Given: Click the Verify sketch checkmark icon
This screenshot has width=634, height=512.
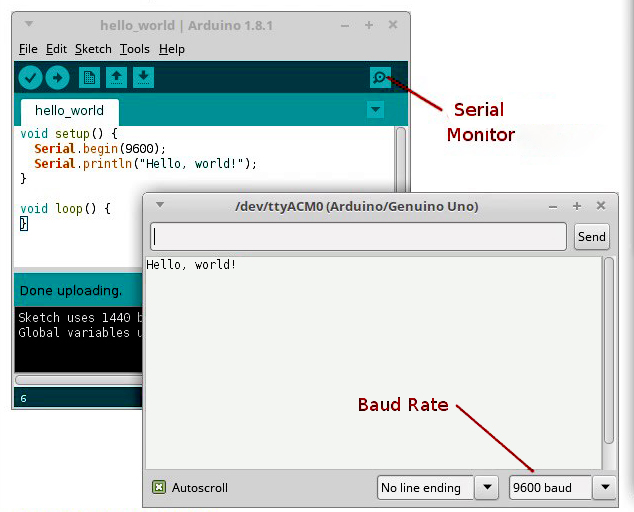Looking at the screenshot, I should pyautogui.click(x=30, y=77).
